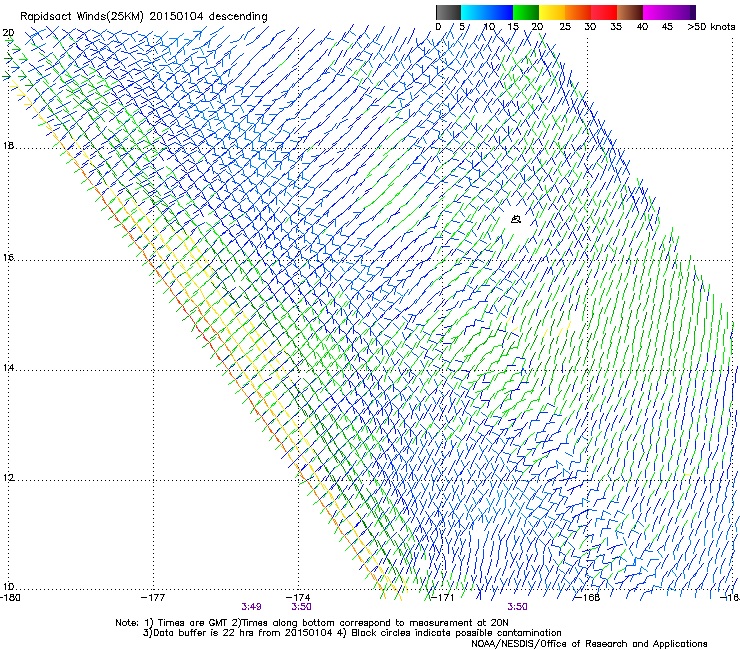Screen dimensions: 740x650
Task: Click the NOAA/NESDIS credit text
Action: (x=589, y=644)
